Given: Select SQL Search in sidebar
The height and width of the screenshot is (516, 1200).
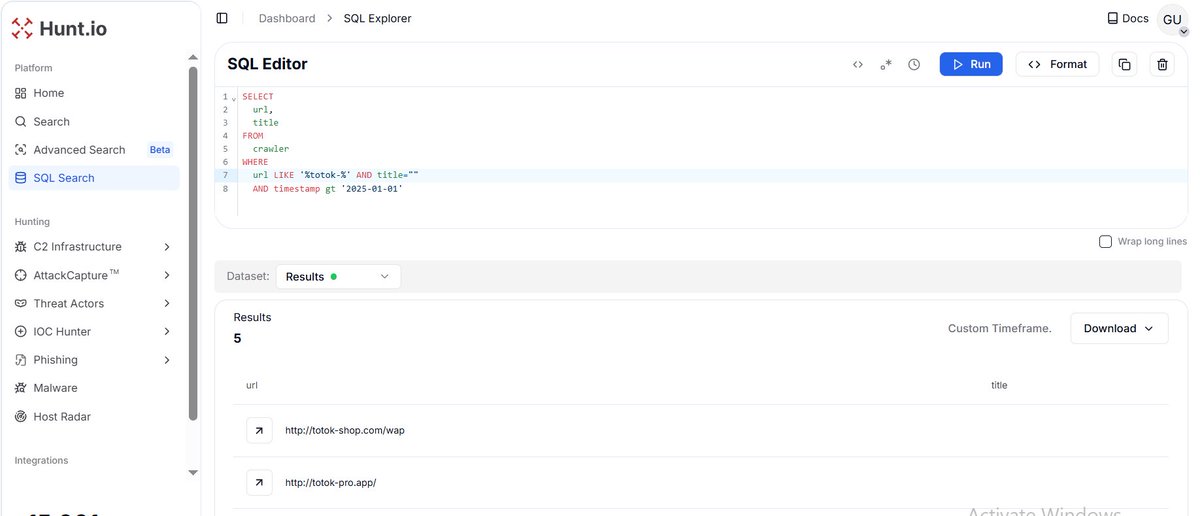Looking at the screenshot, I should [x=96, y=178].
